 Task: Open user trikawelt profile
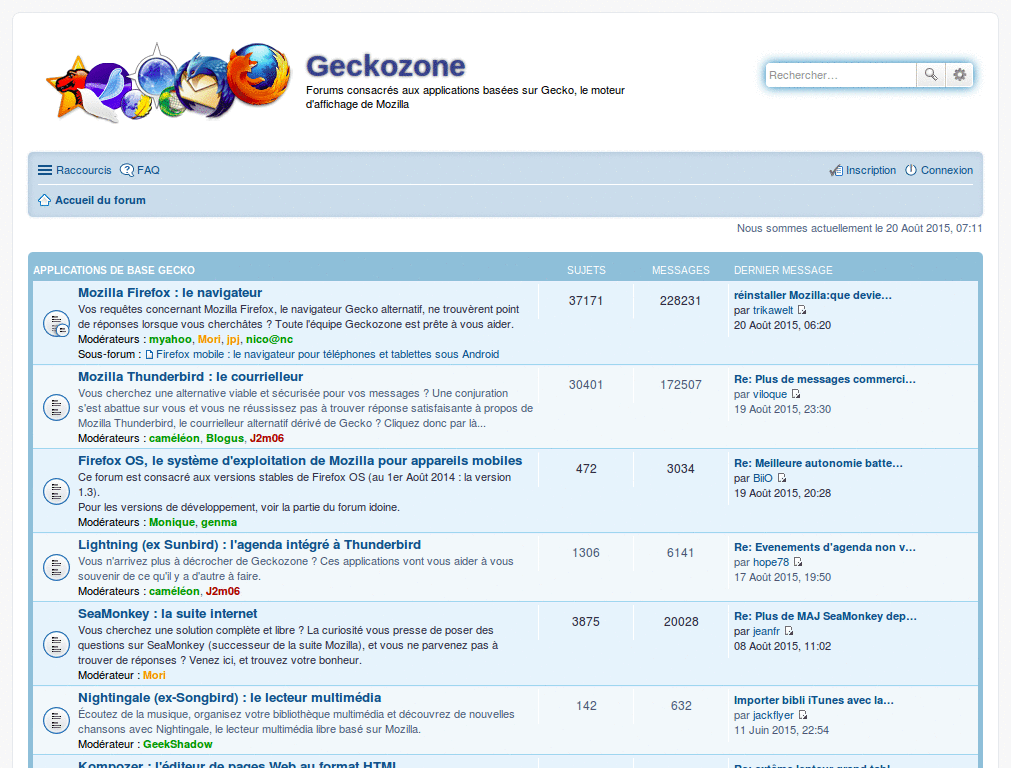tap(773, 311)
